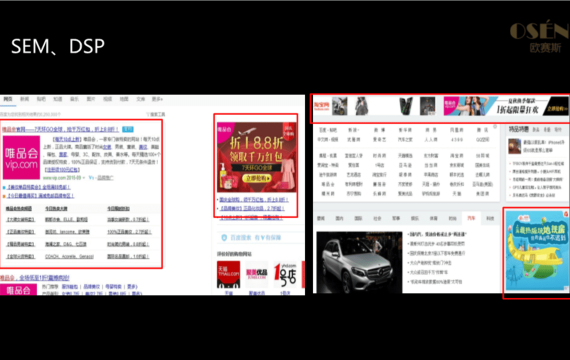Open the 爱奇艺 site link

379,140
